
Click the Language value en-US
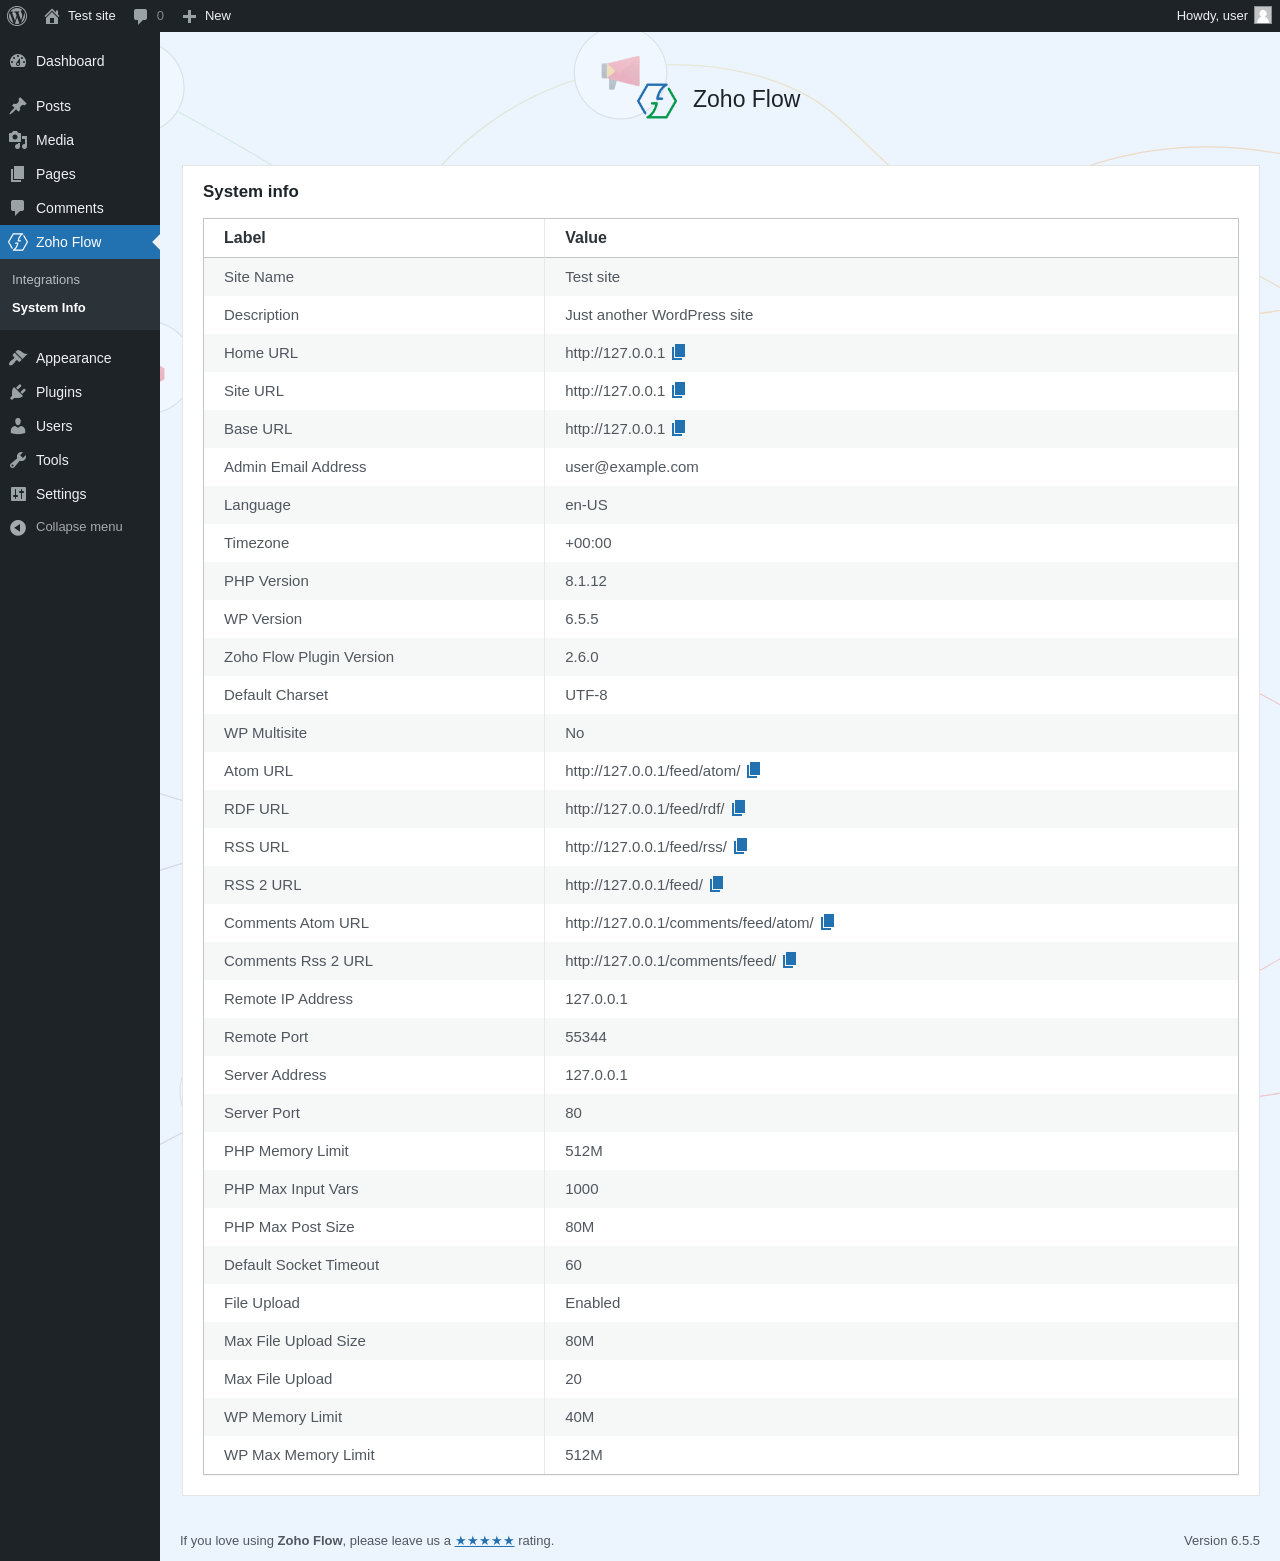click(x=587, y=505)
